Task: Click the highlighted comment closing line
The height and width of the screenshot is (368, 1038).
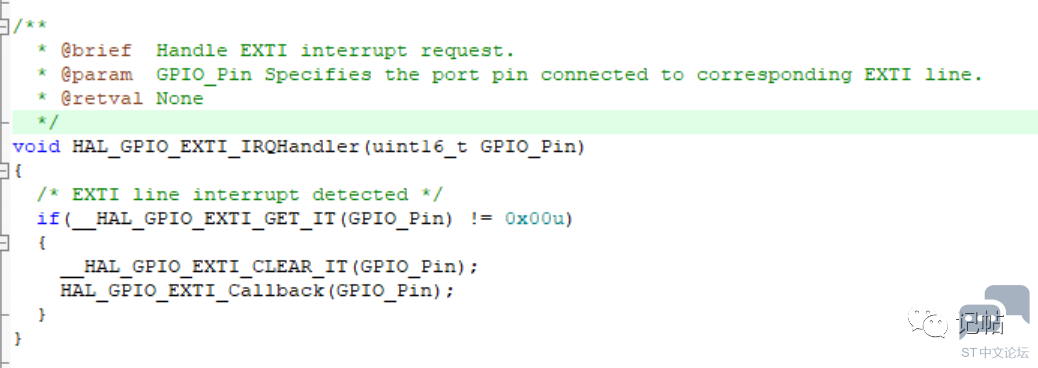Action: click(x=525, y=122)
